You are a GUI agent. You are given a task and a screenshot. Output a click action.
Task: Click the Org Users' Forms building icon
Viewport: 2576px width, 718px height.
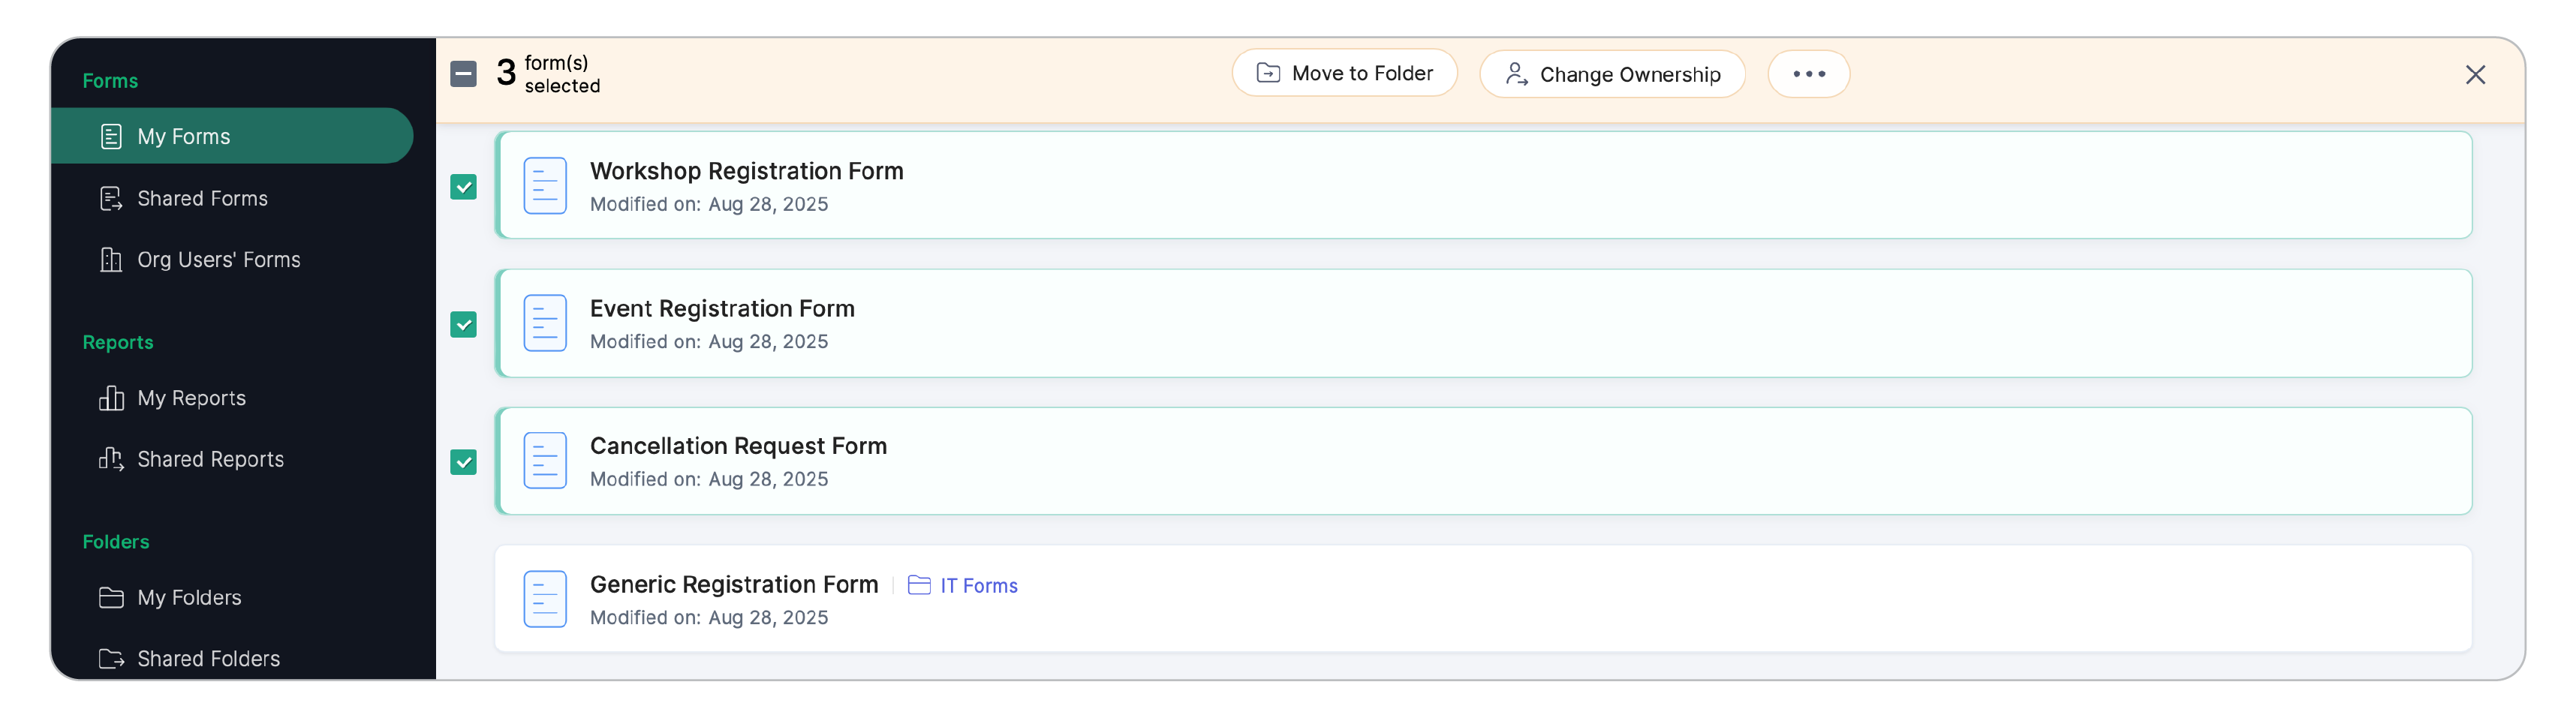point(111,259)
